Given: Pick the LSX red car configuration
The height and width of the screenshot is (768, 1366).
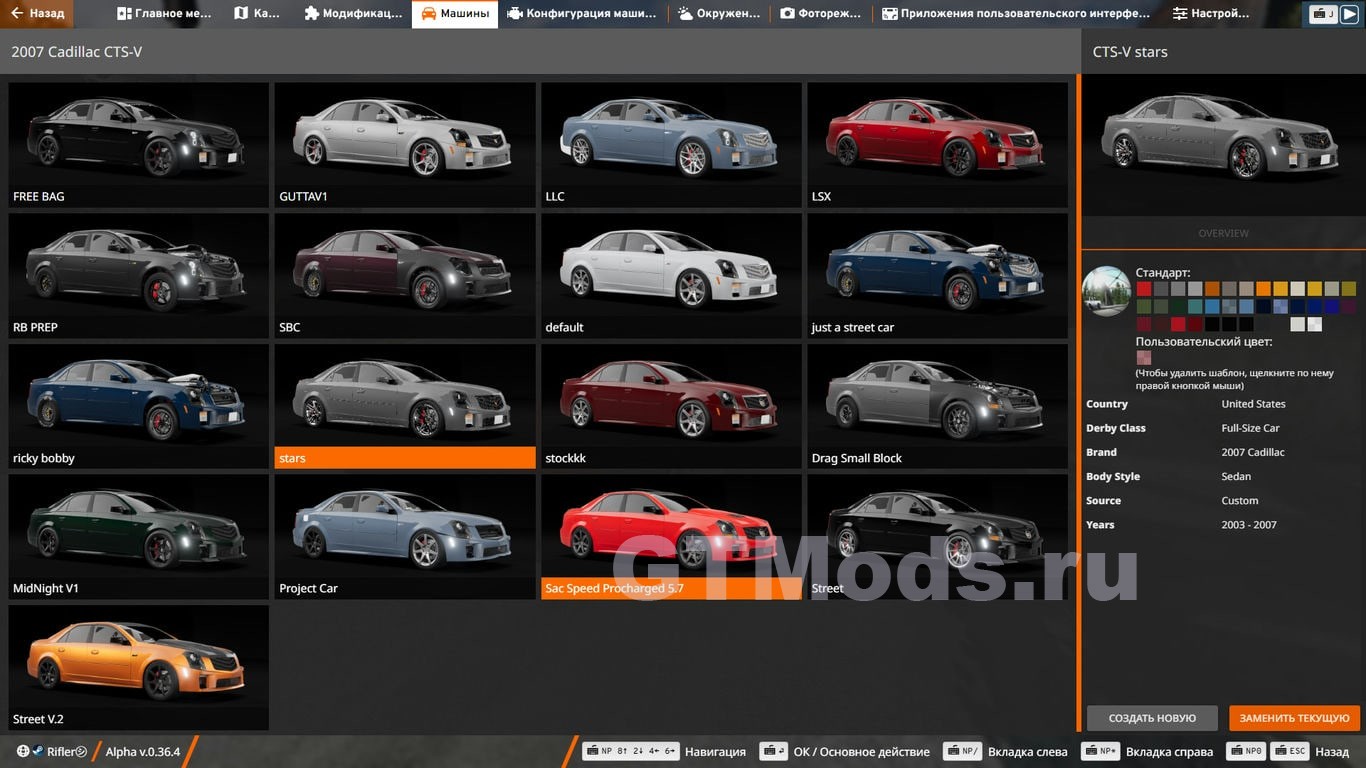Looking at the screenshot, I should point(937,145).
